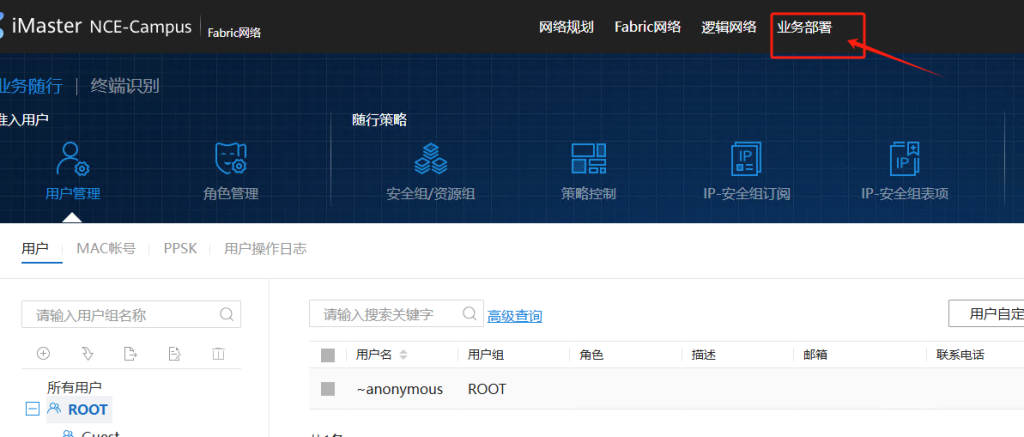
Task: Focus the 请输入搜索关键字 search field
Action: coord(385,314)
